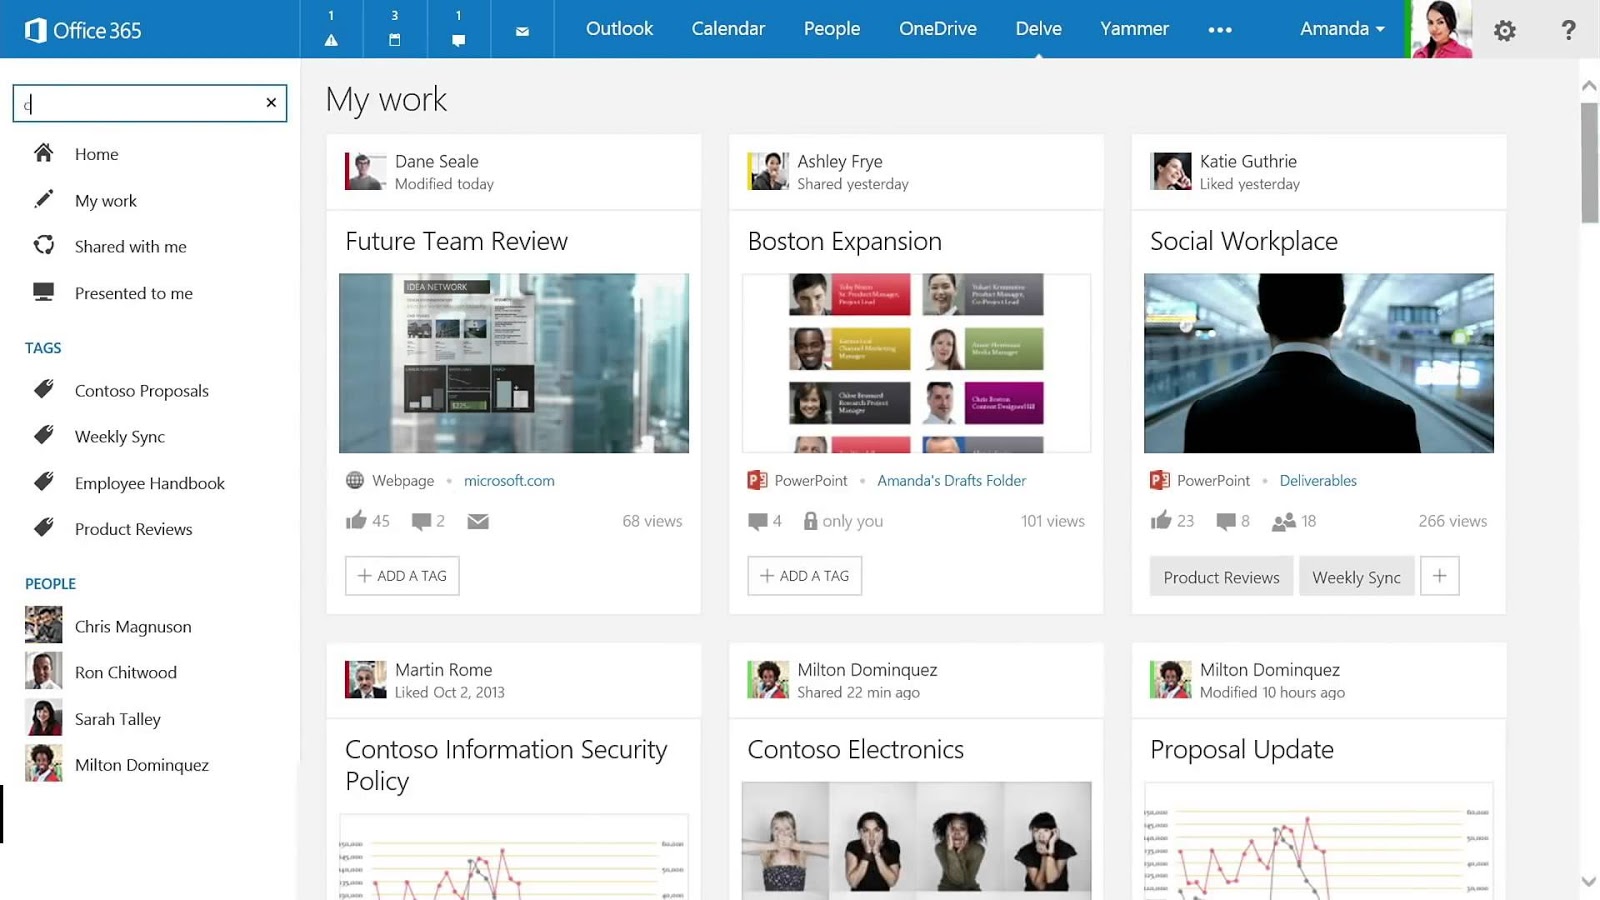Go to Yammer
This screenshot has width=1600, height=900.
1134,29
